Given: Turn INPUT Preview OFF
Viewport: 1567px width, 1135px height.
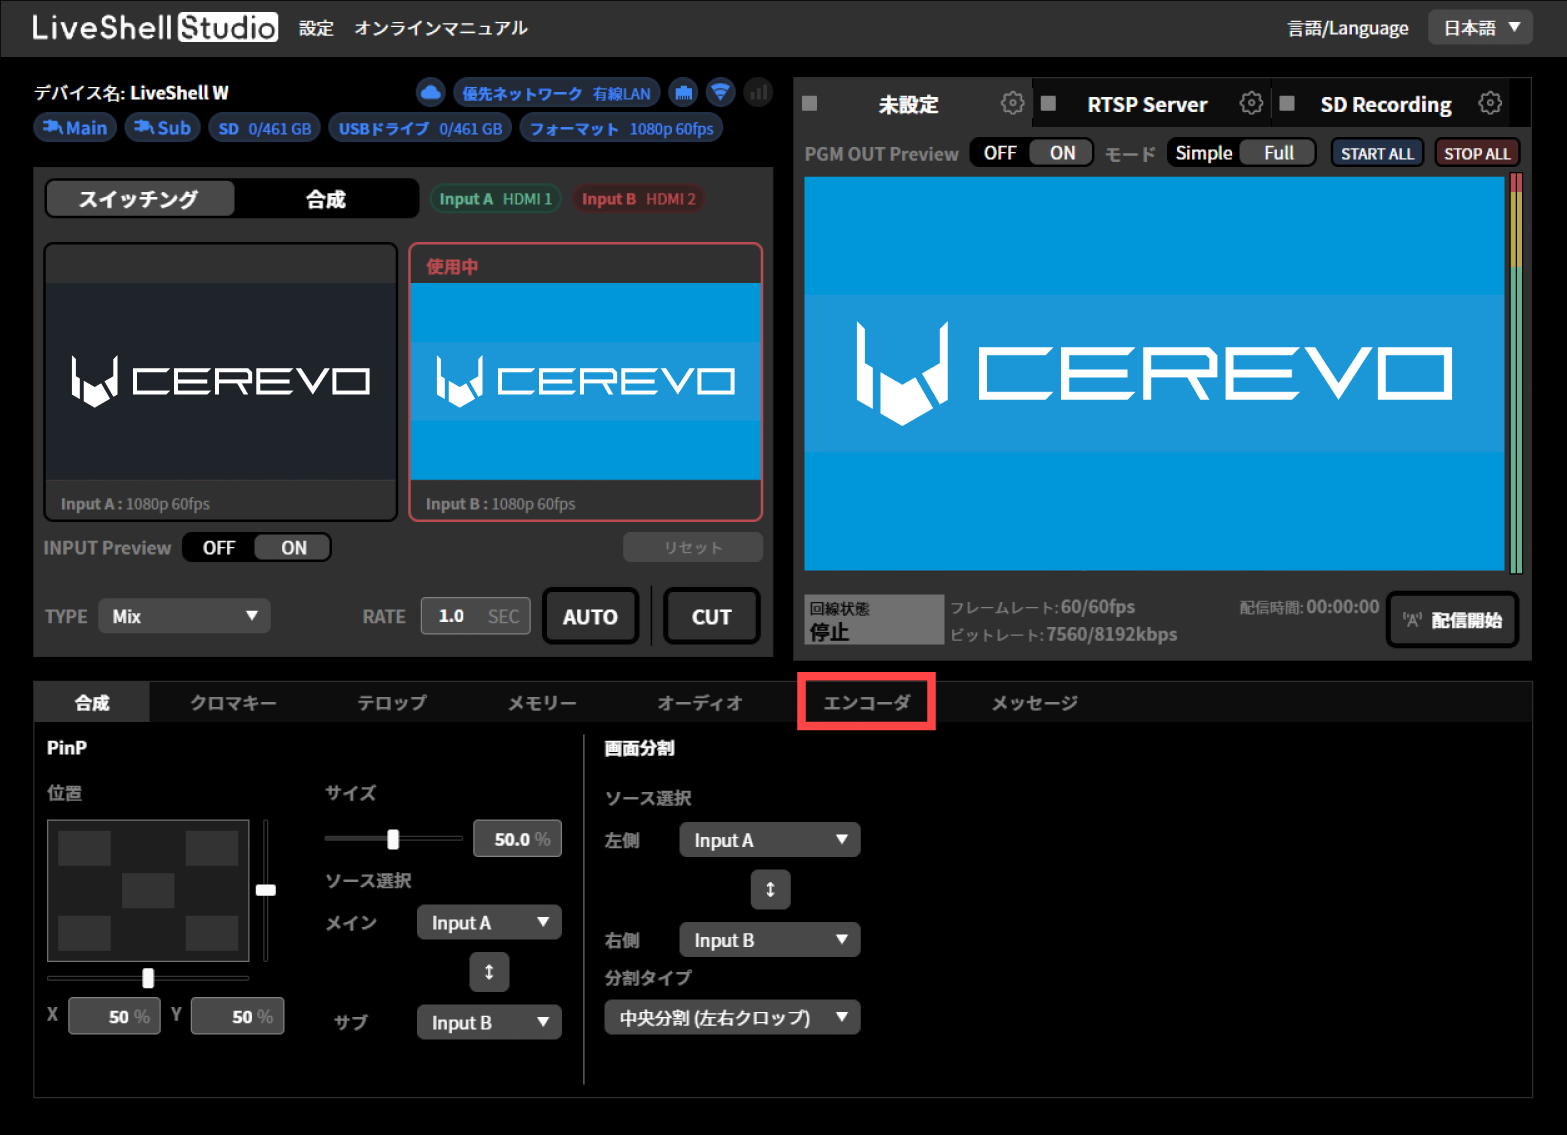Looking at the screenshot, I should tap(219, 547).
